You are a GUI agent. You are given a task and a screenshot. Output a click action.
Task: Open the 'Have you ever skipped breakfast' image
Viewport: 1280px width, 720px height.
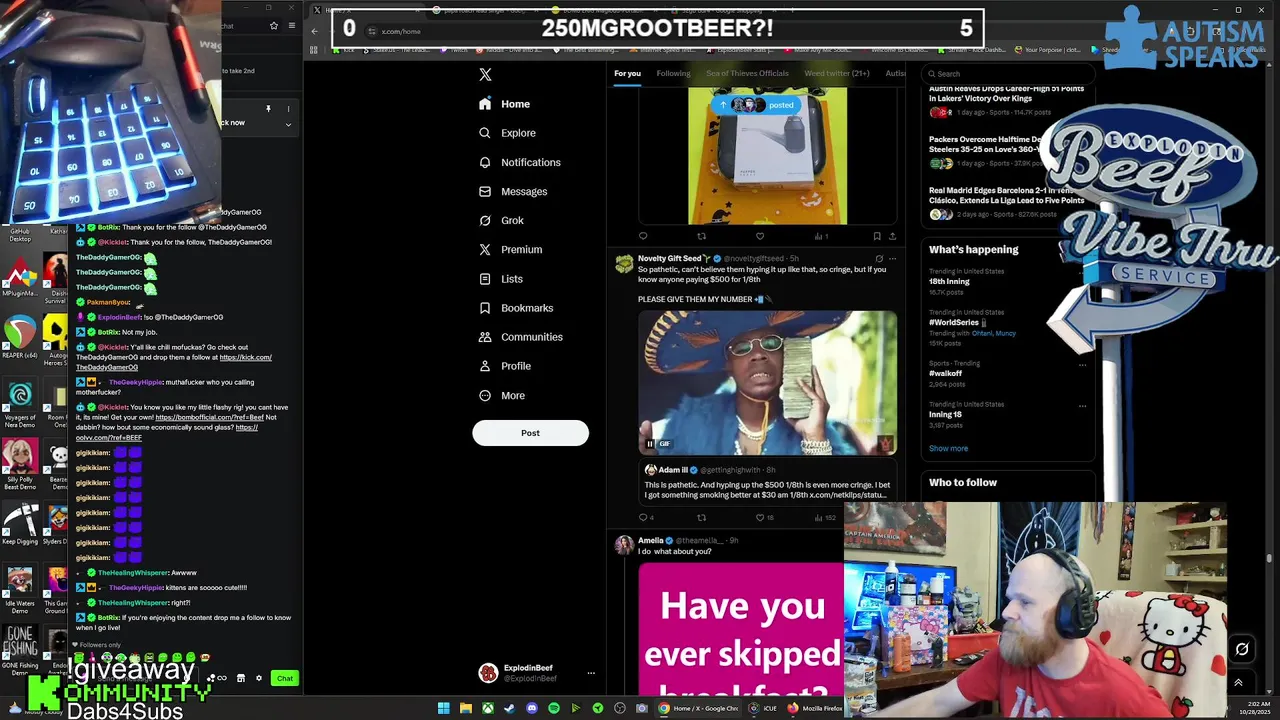tap(741, 630)
